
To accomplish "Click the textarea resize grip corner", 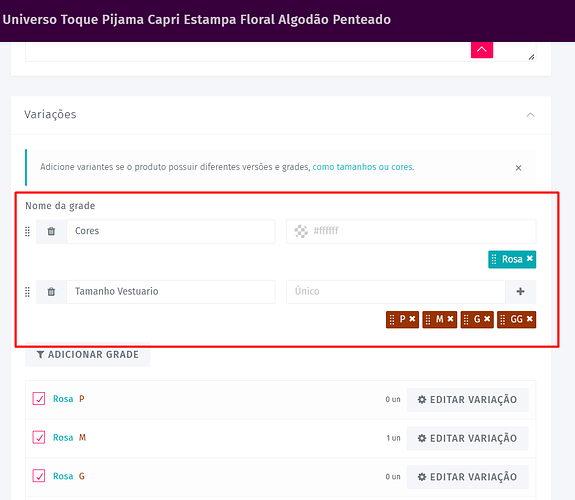I will click(531, 57).
